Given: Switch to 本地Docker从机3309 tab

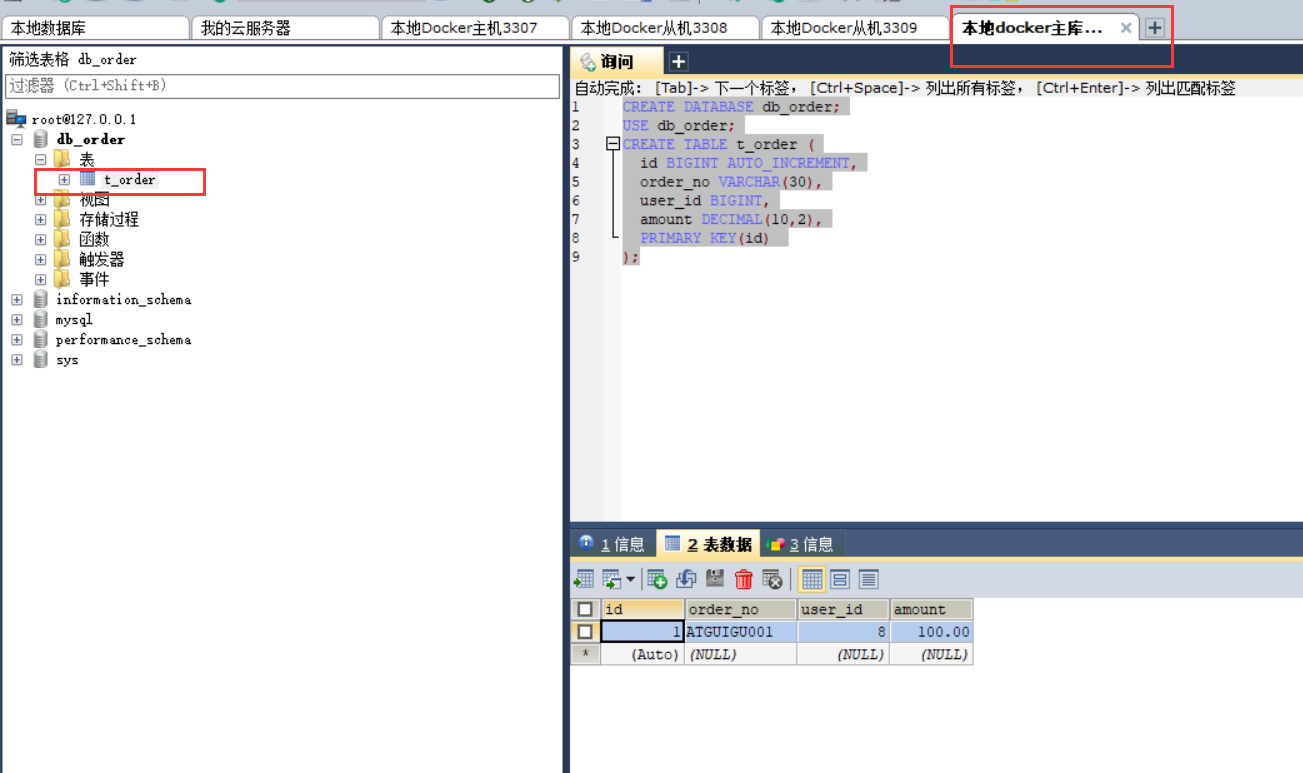Looking at the screenshot, I should click(855, 28).
